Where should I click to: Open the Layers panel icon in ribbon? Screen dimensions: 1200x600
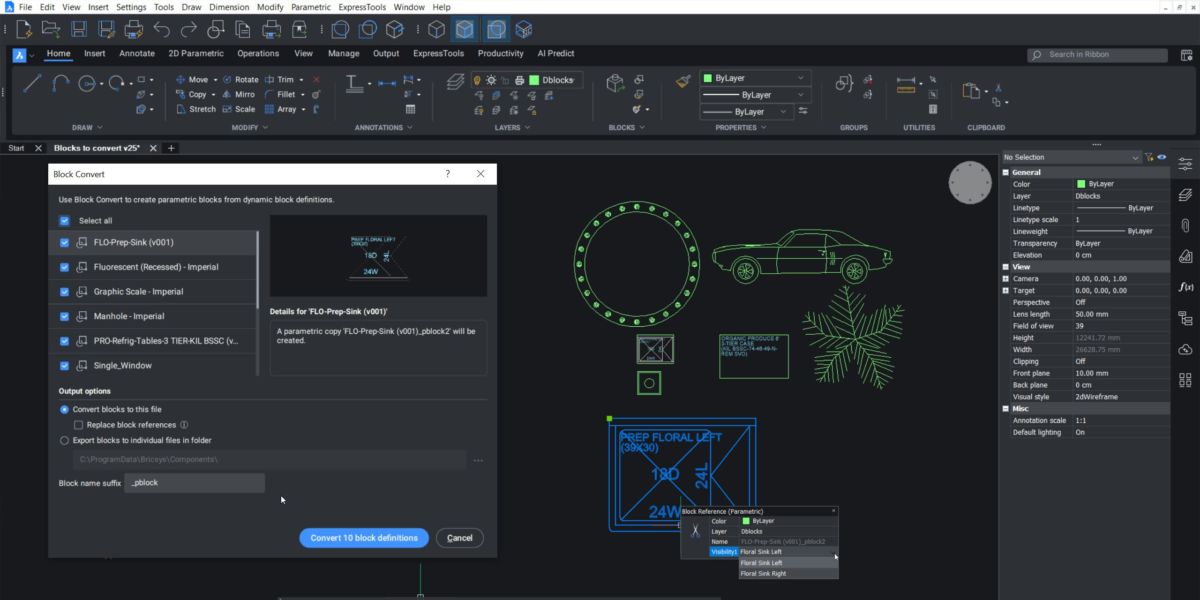[x=455, y=83]
